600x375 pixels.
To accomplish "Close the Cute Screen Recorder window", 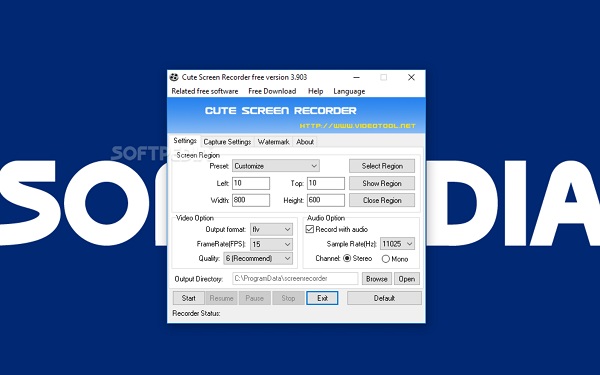I will pyautogui.click(x=411, y=77).
